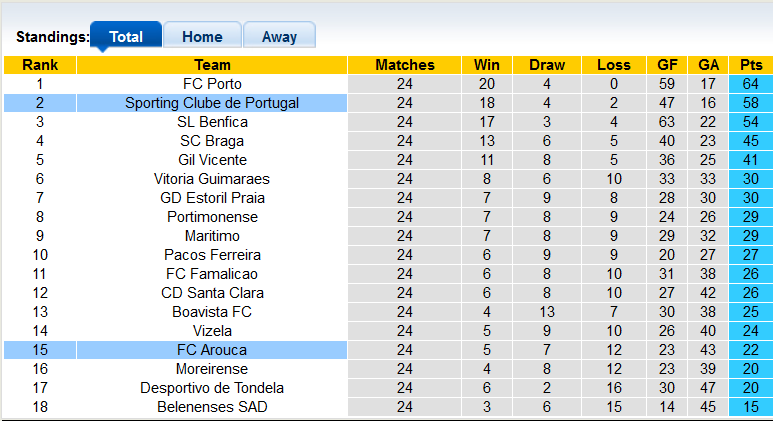Select Gil Vicente in the table
The height and width of the screenshot is (421, 773).
212,160
